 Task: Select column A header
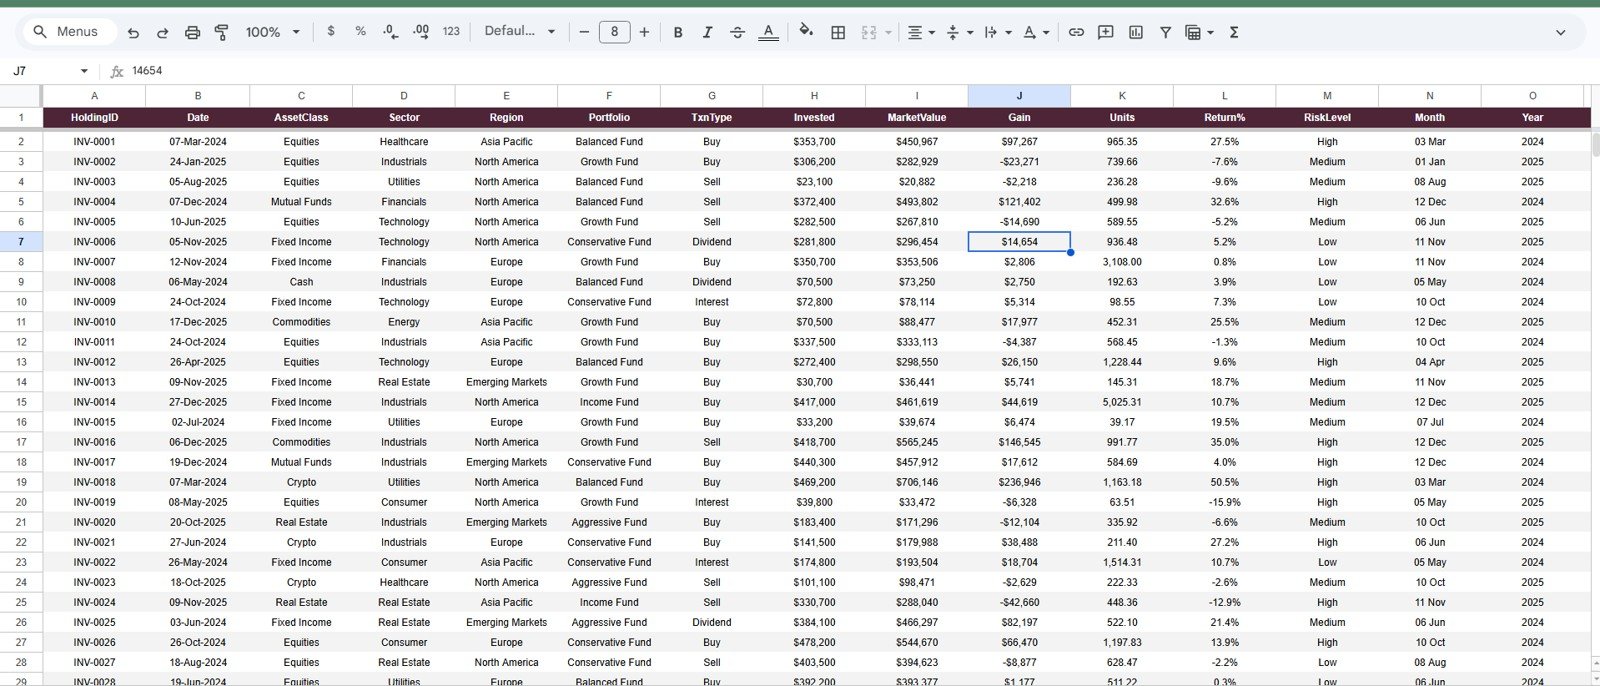point(94,96)
